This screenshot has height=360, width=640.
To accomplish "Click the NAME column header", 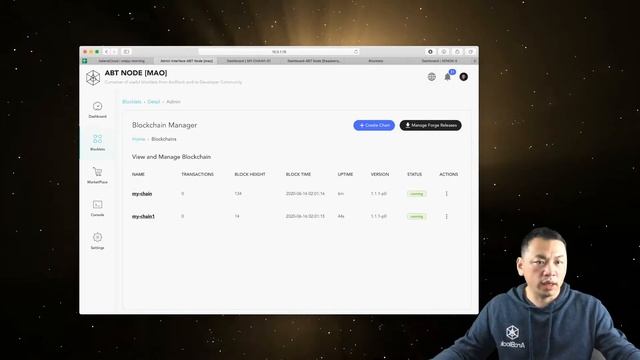I will coord(138,174).
